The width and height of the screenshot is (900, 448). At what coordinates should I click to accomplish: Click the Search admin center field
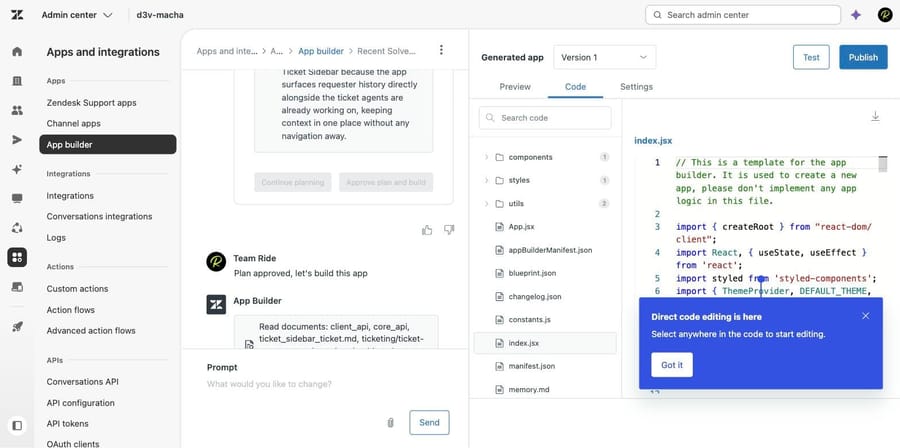pos(743,15)
